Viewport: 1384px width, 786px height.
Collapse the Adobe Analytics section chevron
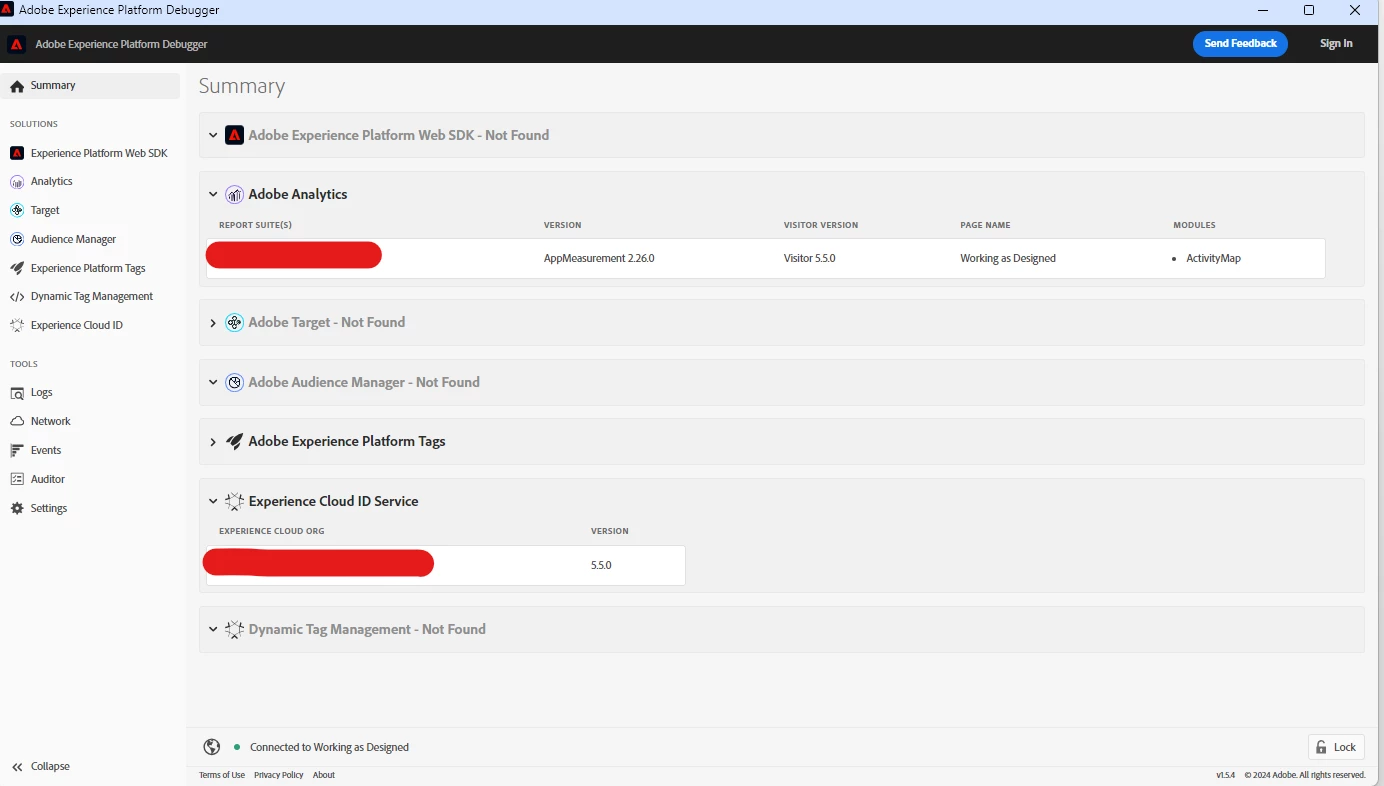coord(213,195)
